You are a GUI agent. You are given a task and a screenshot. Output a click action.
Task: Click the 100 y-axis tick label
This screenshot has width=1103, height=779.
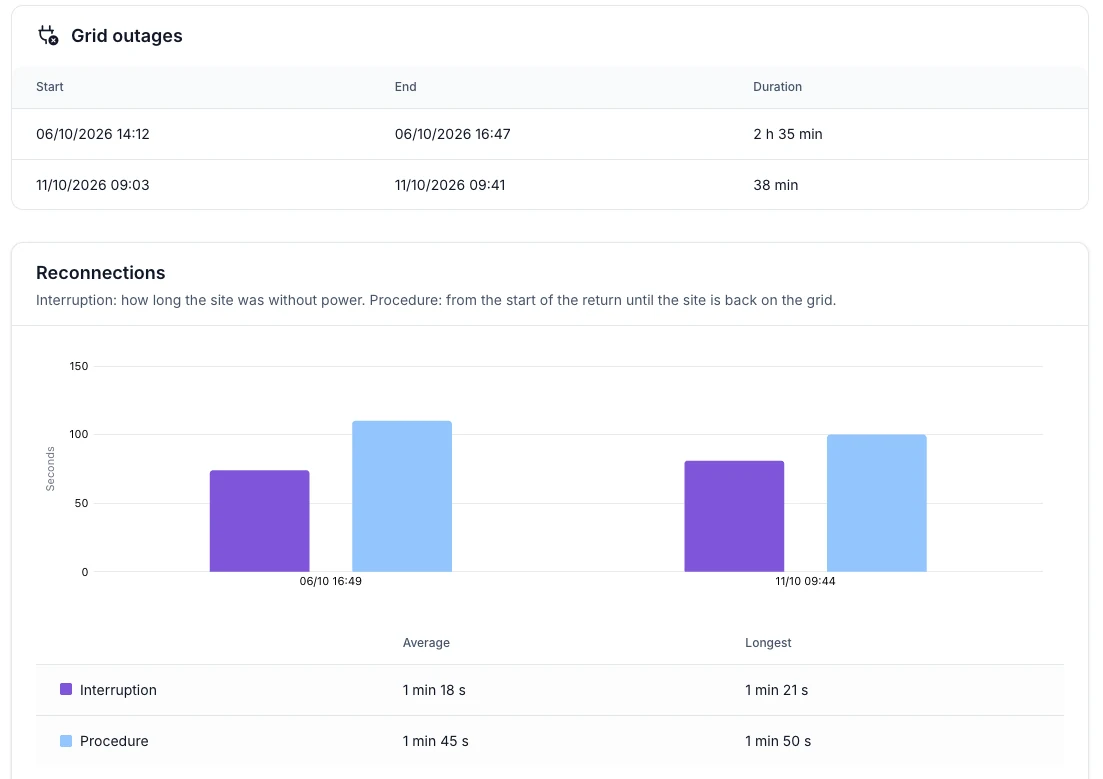point(79,434)
